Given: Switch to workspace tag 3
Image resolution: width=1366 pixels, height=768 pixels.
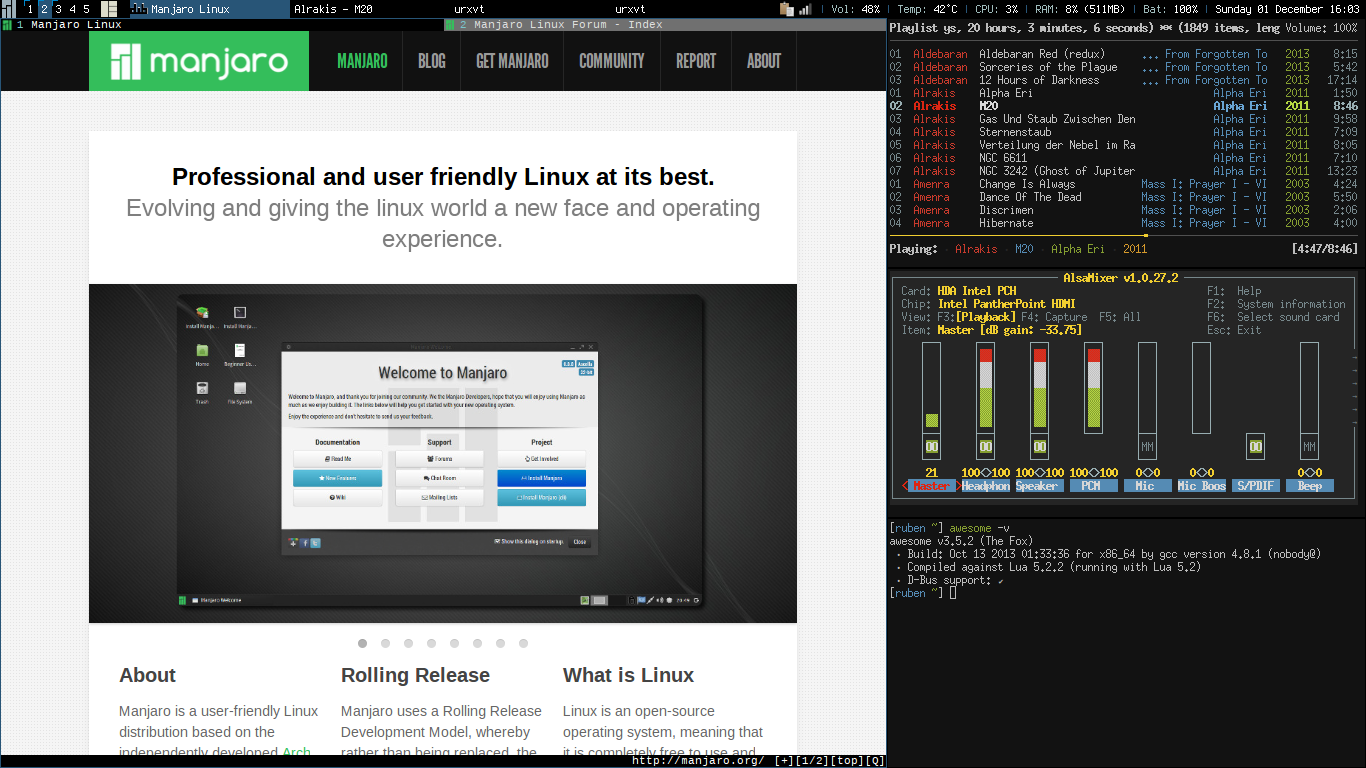Looking at the screenshot, I should [58, 9].
